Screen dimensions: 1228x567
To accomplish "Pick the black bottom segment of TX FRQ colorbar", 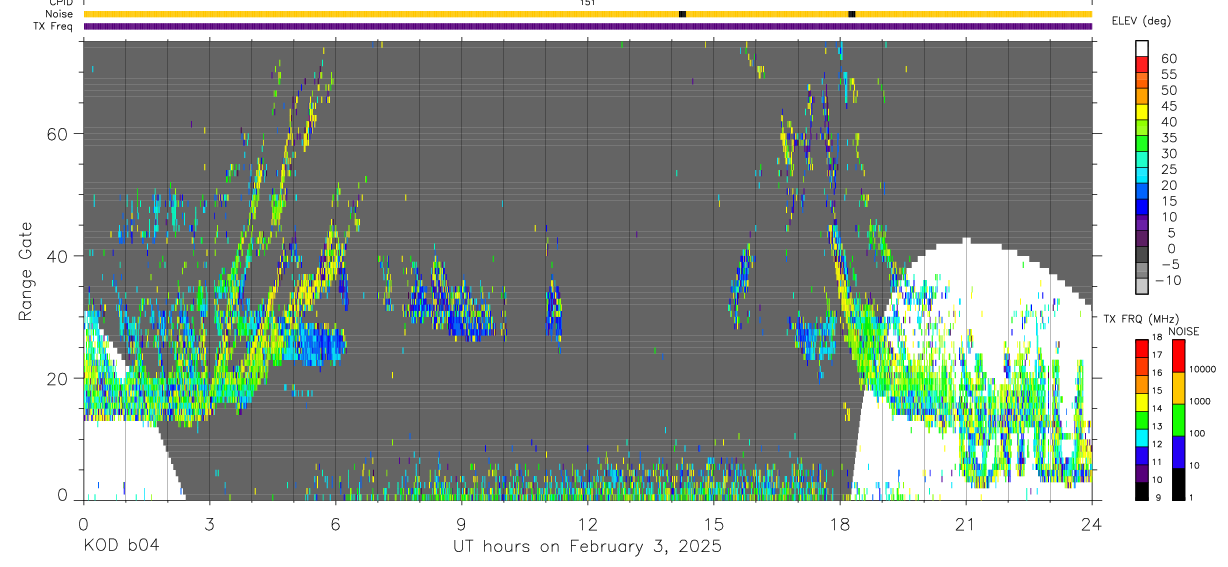I will coord(1141,491).
